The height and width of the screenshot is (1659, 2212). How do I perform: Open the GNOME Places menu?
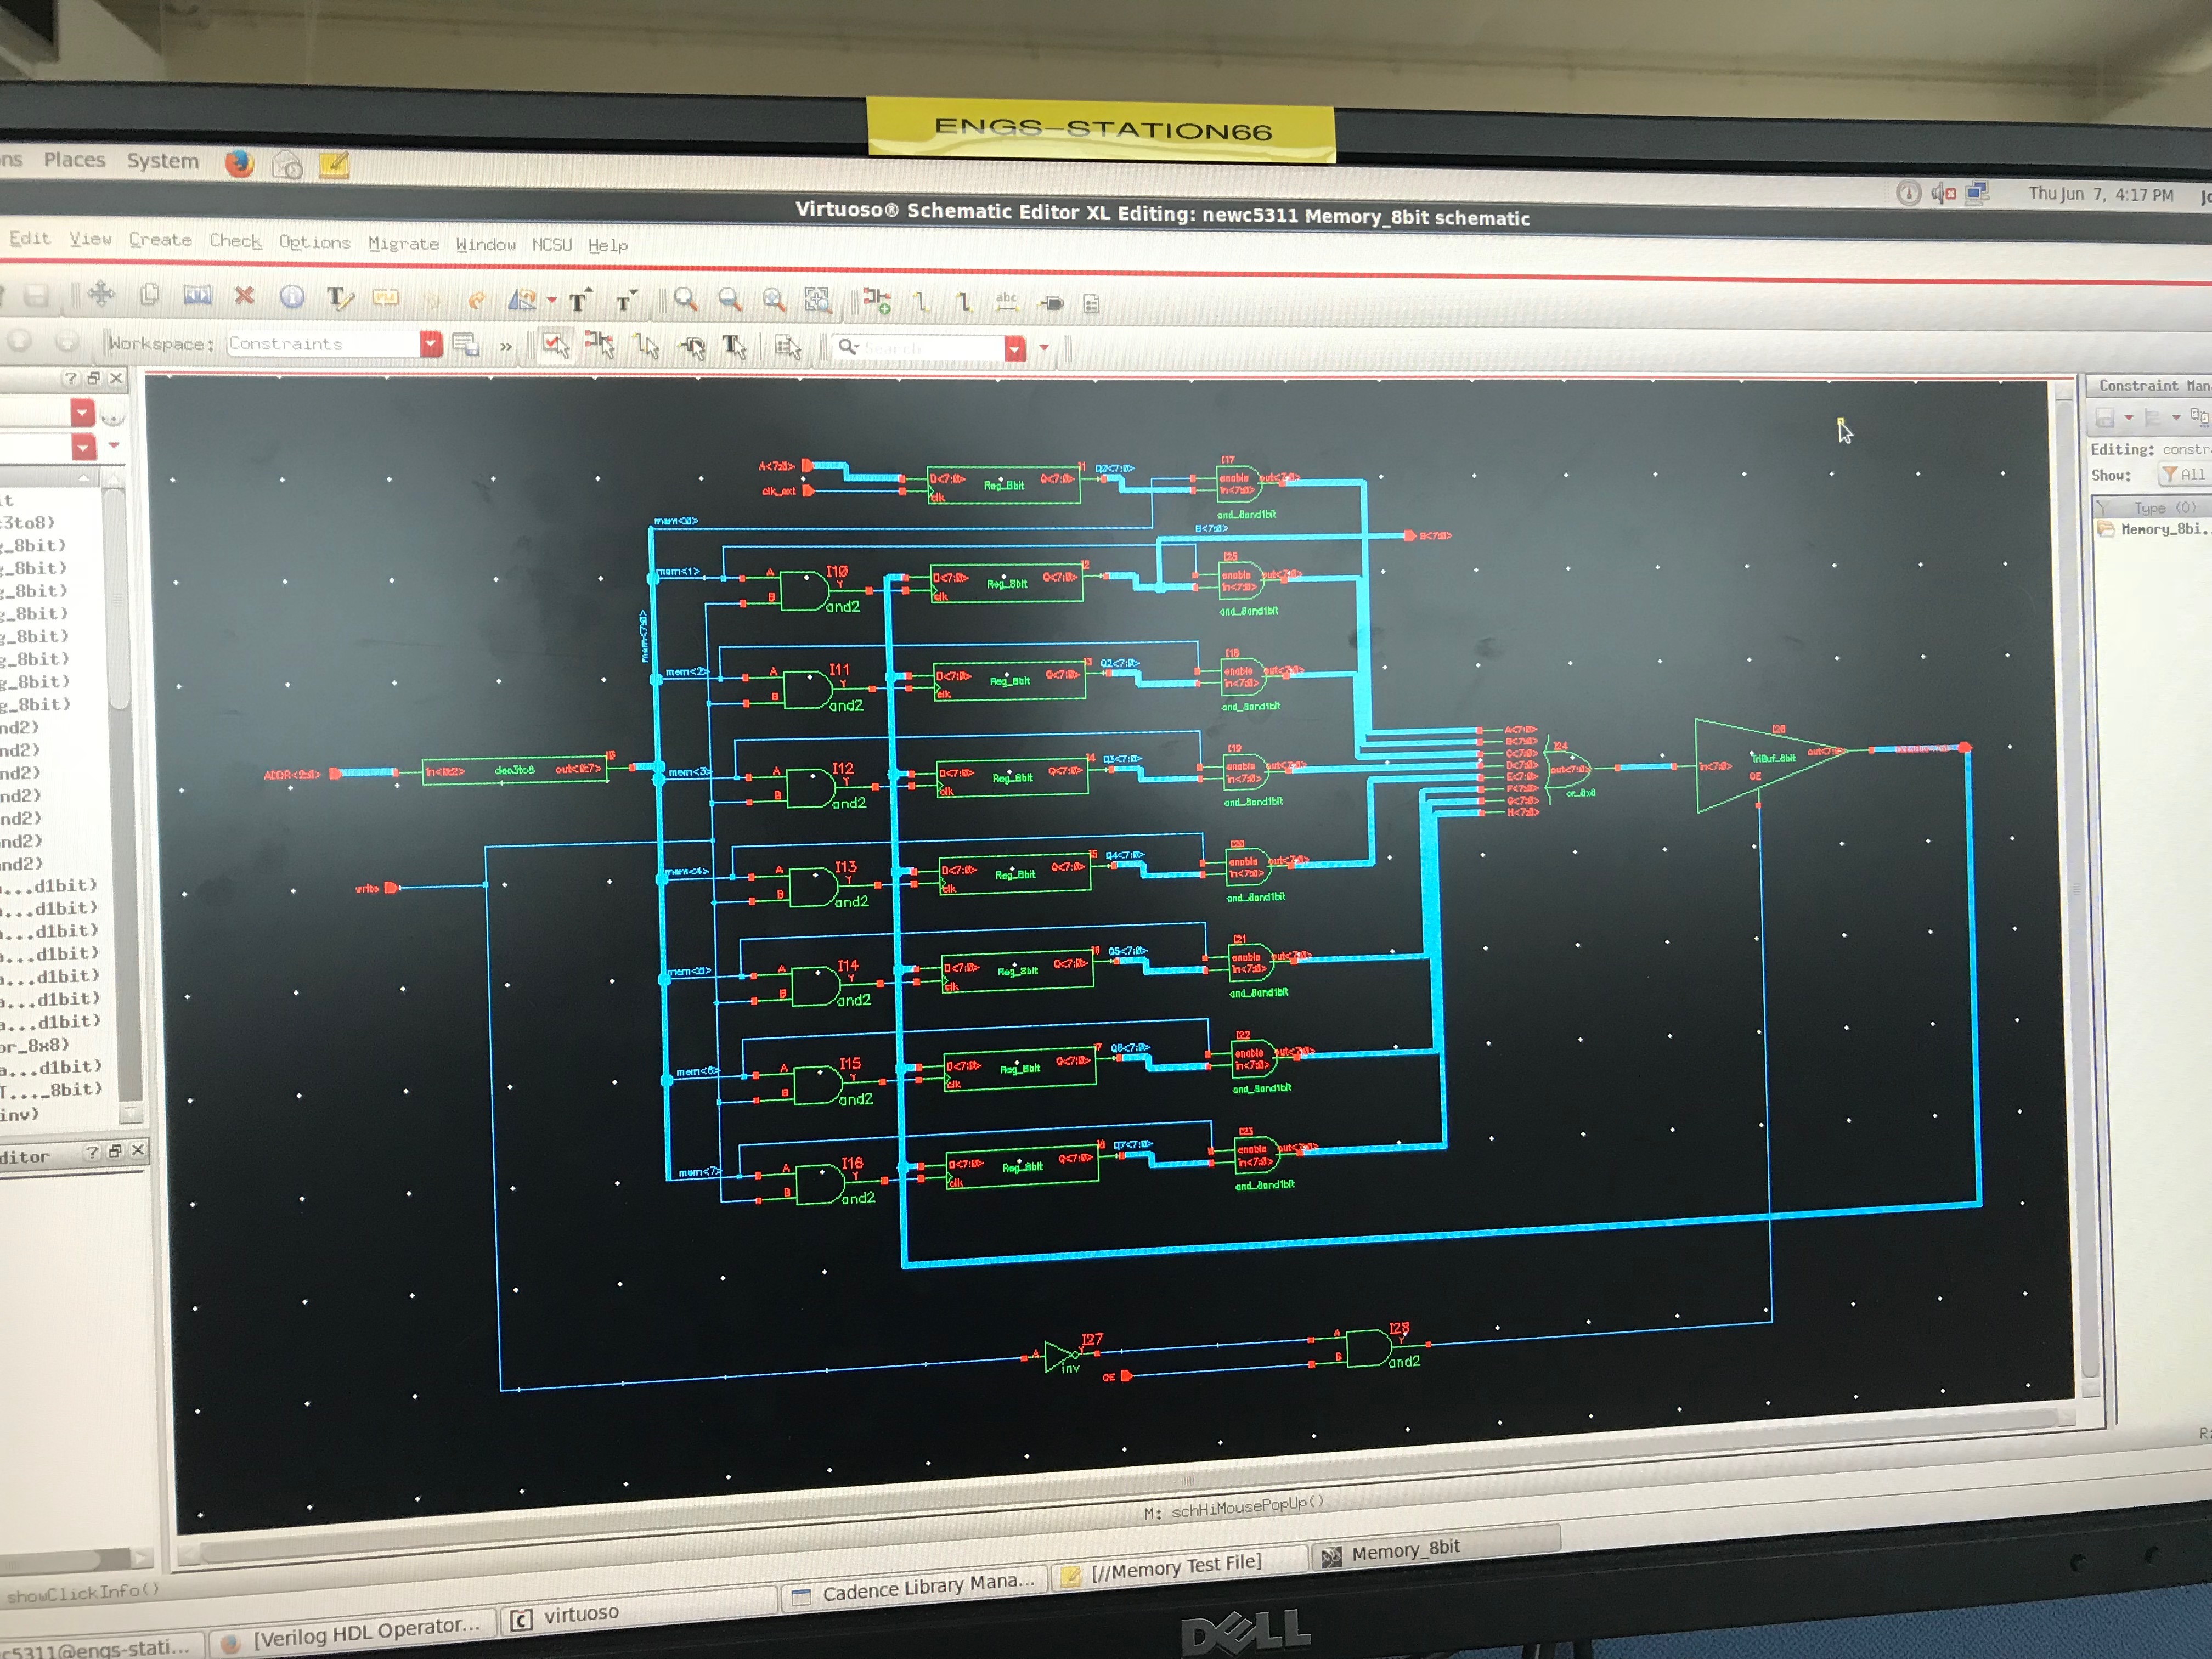(74, 159)
